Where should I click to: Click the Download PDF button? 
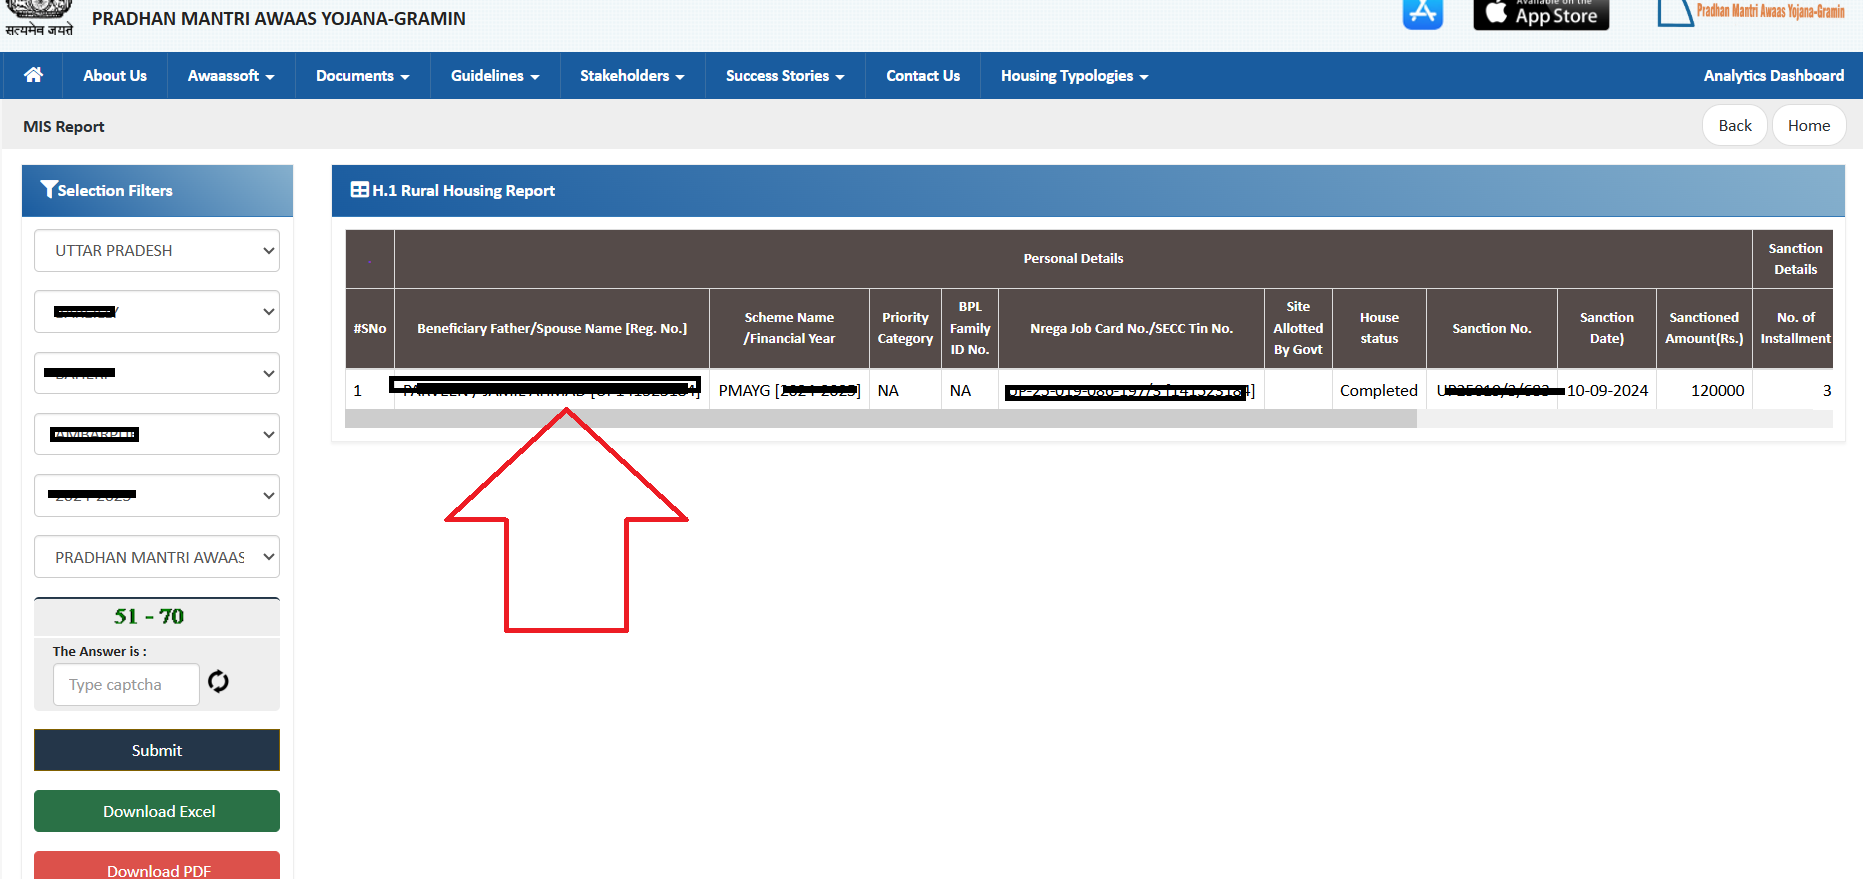pyautogui.click(x=157, y=866)
